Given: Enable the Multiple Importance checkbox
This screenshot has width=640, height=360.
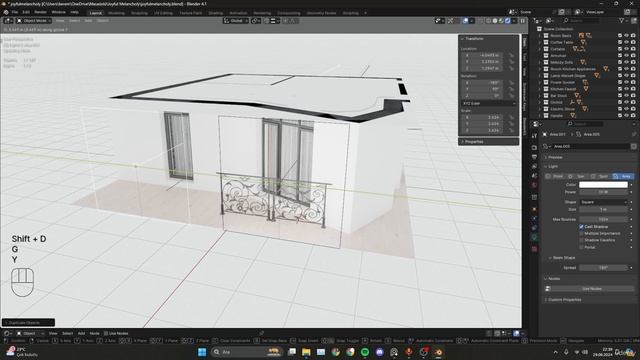Looking at the screenshot, I should tap(581, 233).
